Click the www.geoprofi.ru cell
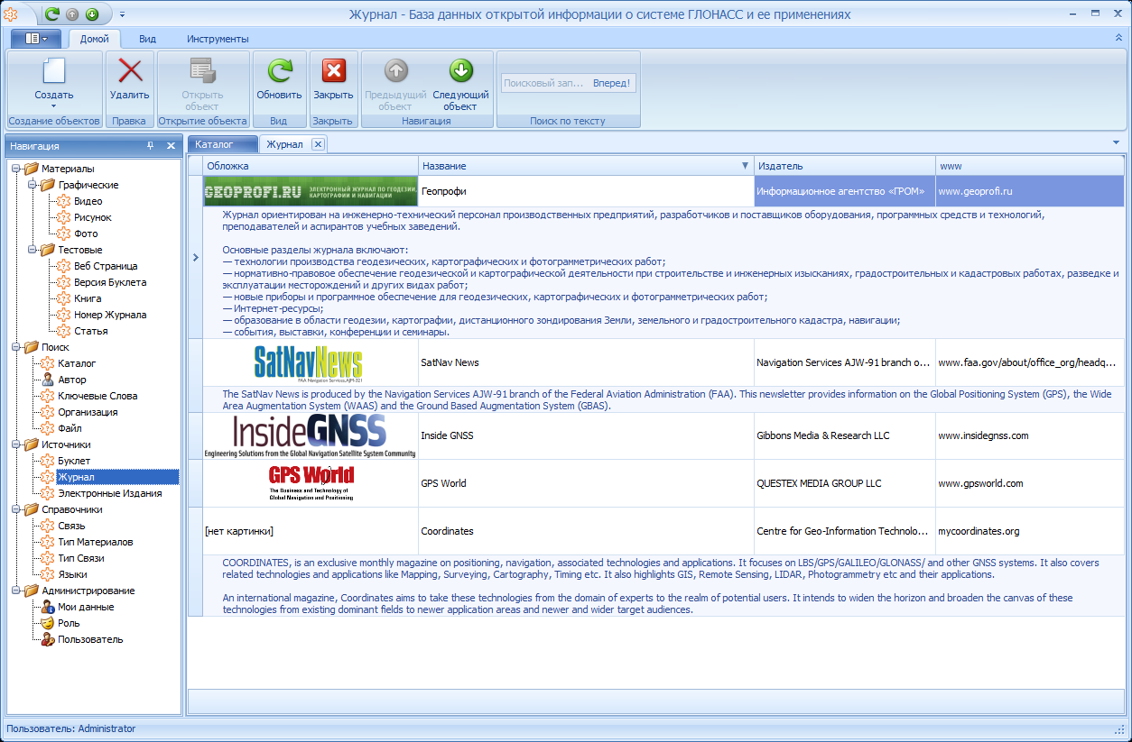Screen dimensions: 1132x742 [x=1029, y=191]
